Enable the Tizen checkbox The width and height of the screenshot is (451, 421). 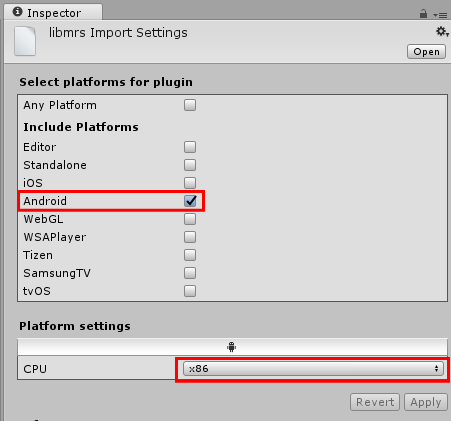pos(190,255)
